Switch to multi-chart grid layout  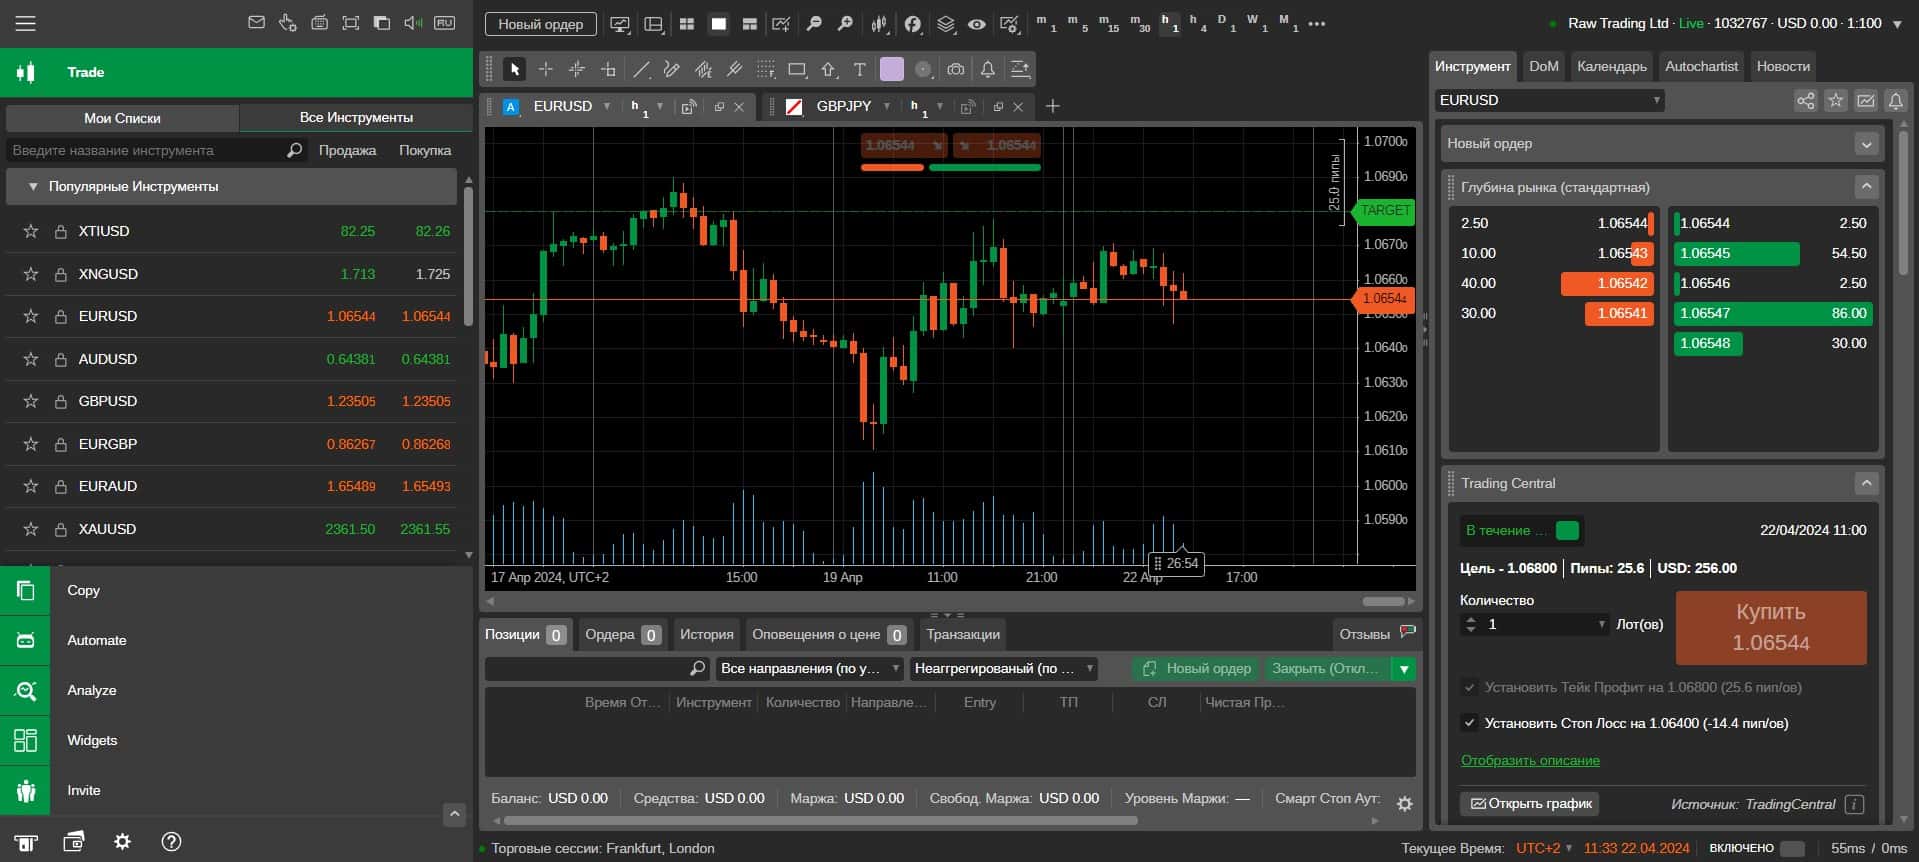[687, 23]
